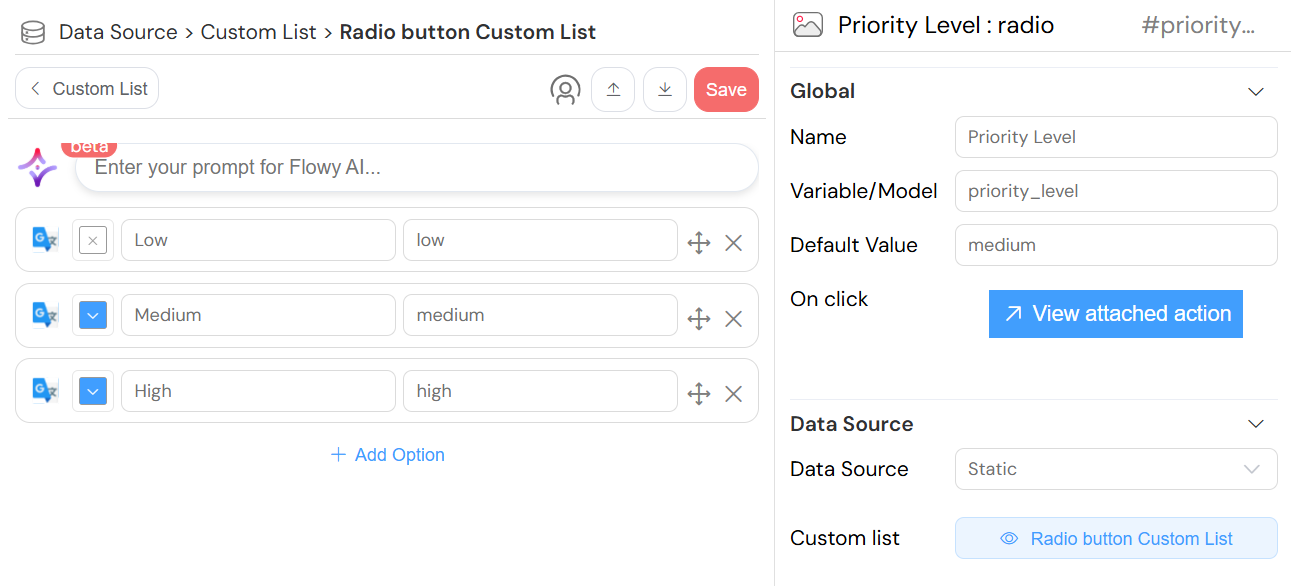1291x586 pixels.
Task: Click the Save button
Action: pyautogui.click(x=726, y=89)
